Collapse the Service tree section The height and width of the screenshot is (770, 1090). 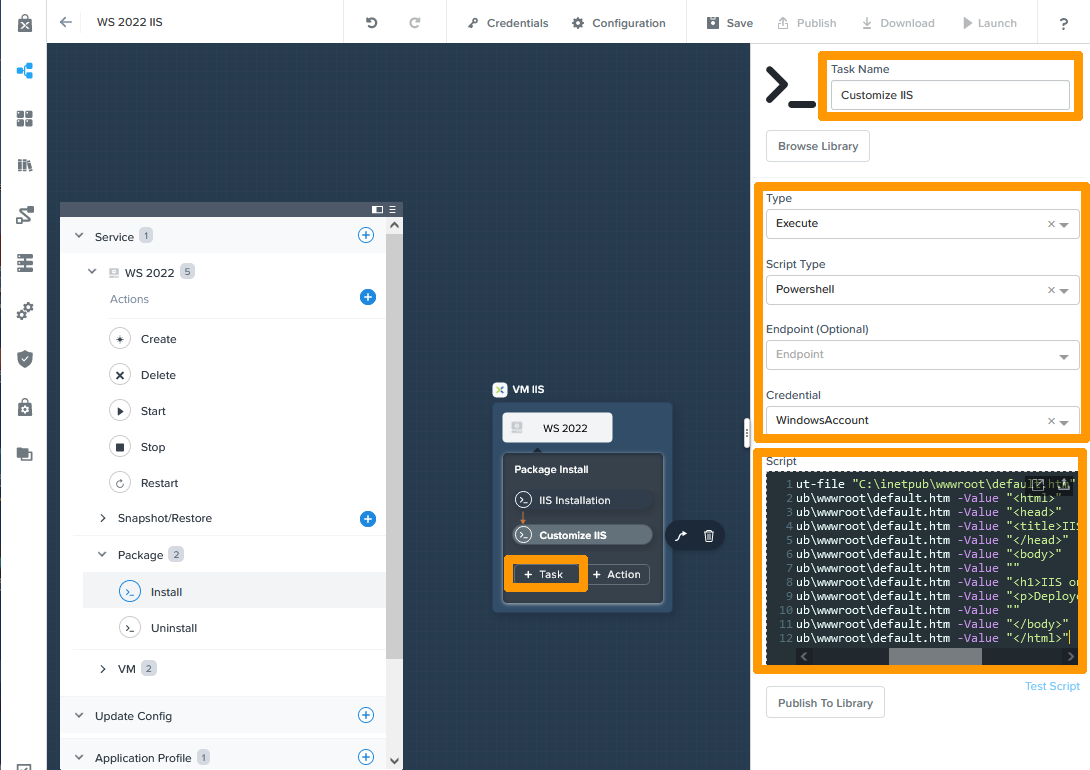pyautogui.click(x=78, y=235)
